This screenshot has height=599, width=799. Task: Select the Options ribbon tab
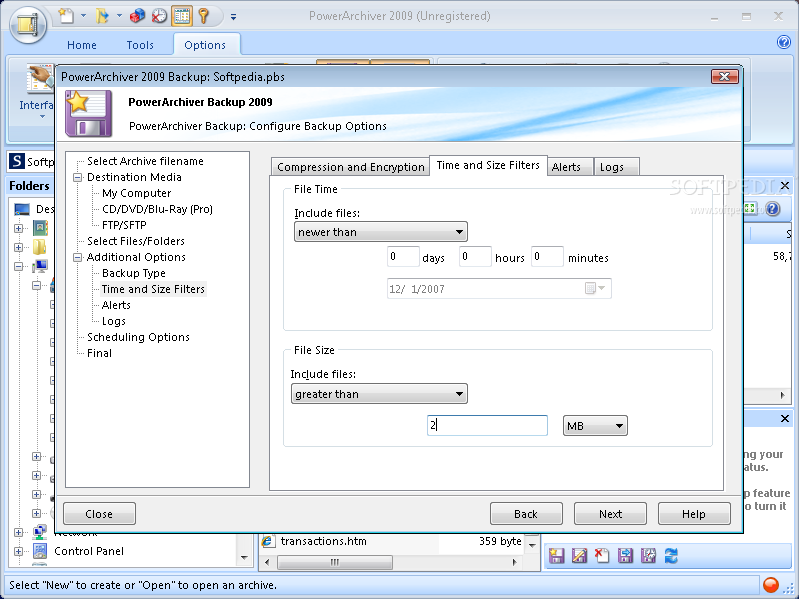205,45
